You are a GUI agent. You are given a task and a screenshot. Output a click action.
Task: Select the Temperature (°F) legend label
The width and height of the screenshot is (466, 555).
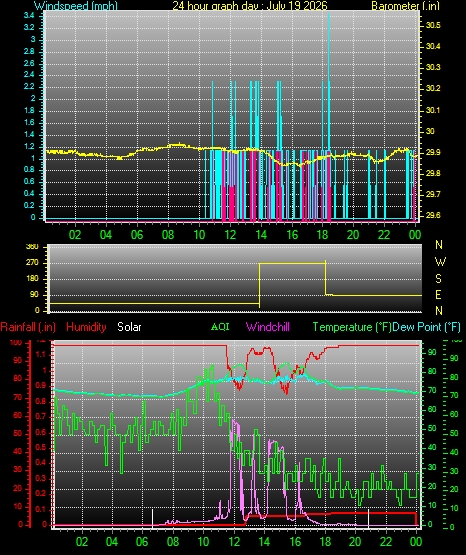click(x=352, y=327)
